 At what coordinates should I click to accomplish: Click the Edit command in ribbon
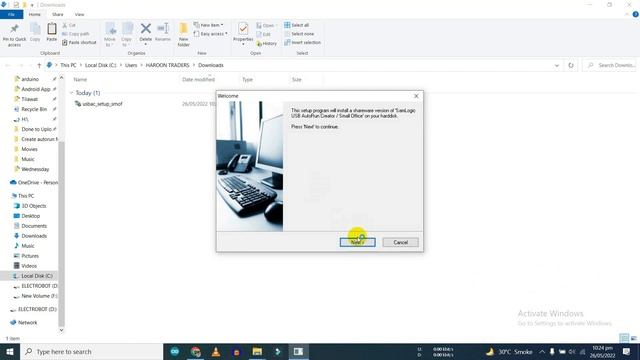[264, 34]
